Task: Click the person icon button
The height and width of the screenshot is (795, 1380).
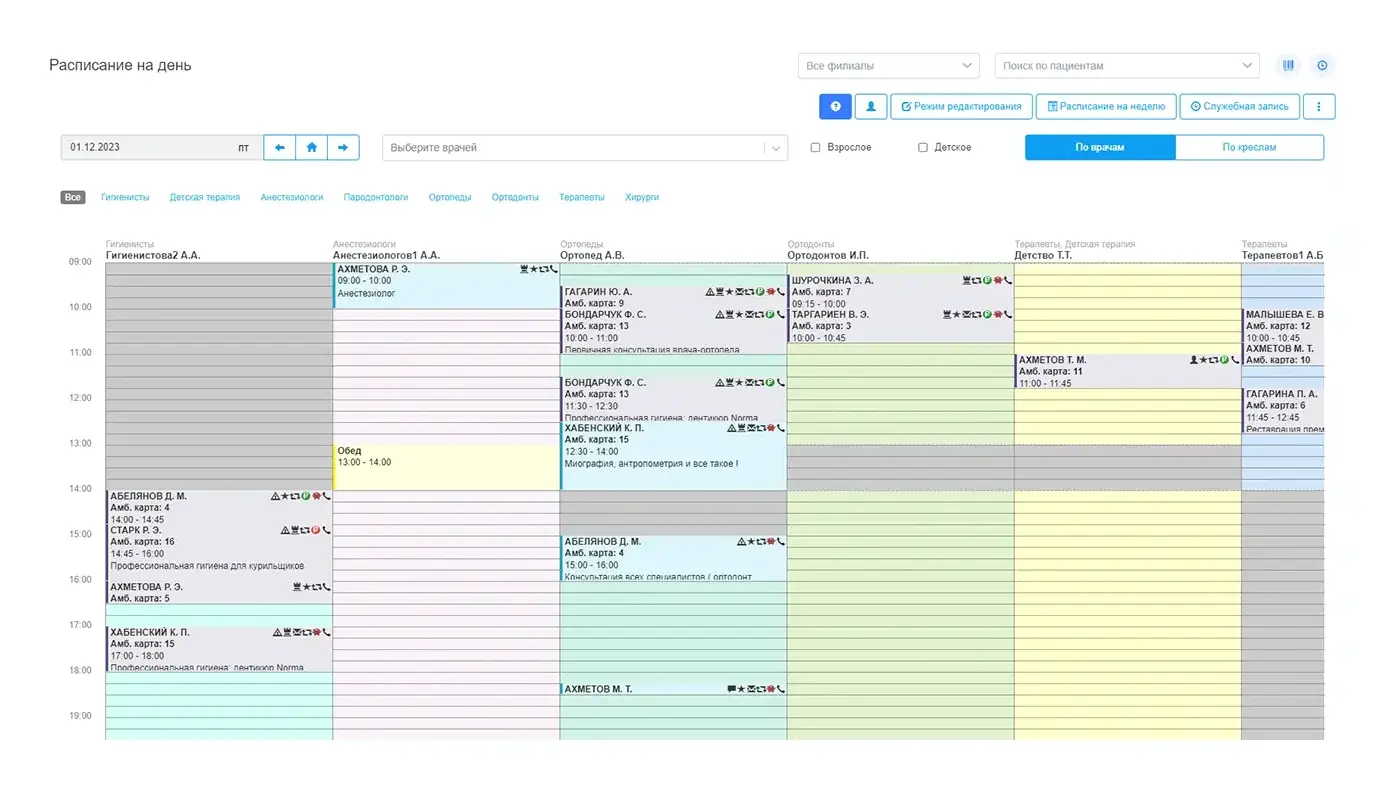Action: pyautogui.click(x=871, y=106)
